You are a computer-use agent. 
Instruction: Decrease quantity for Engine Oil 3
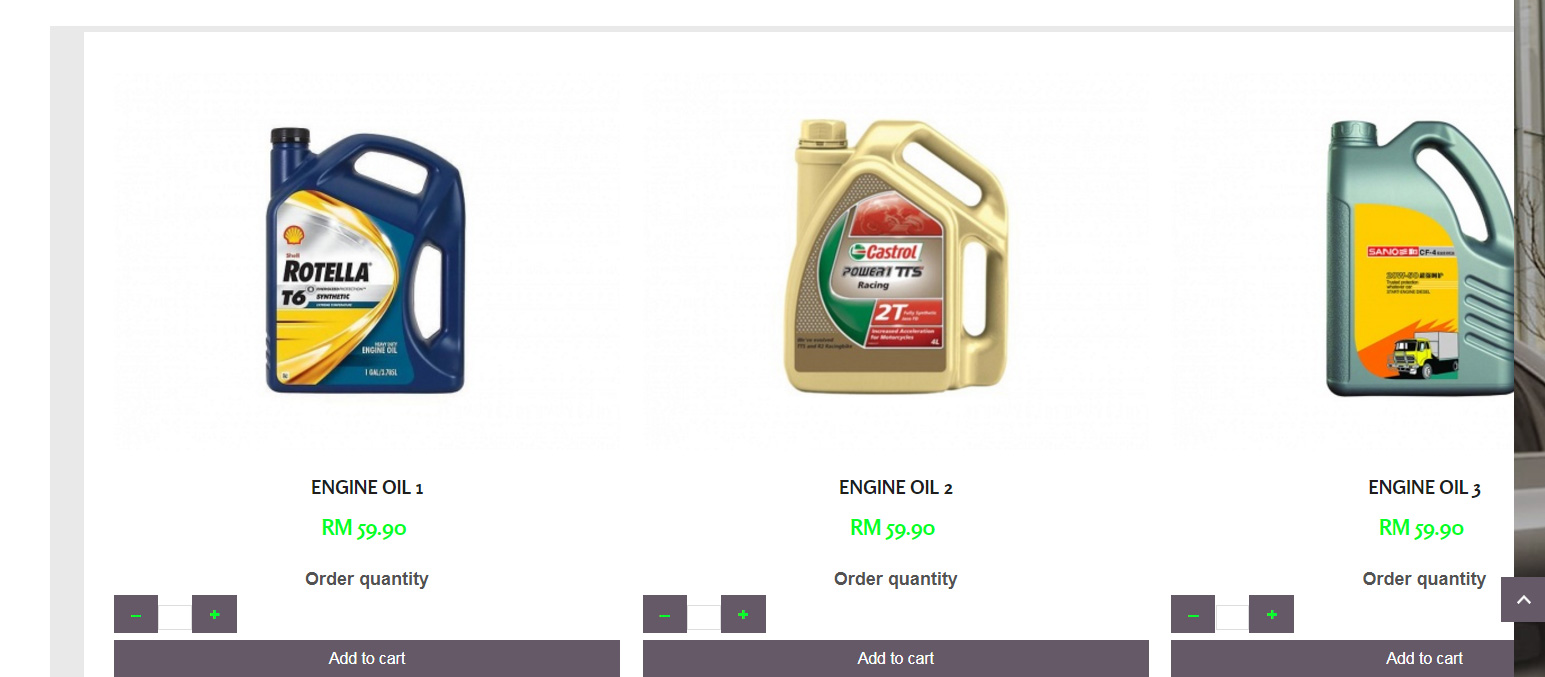tap(1193, 614)
